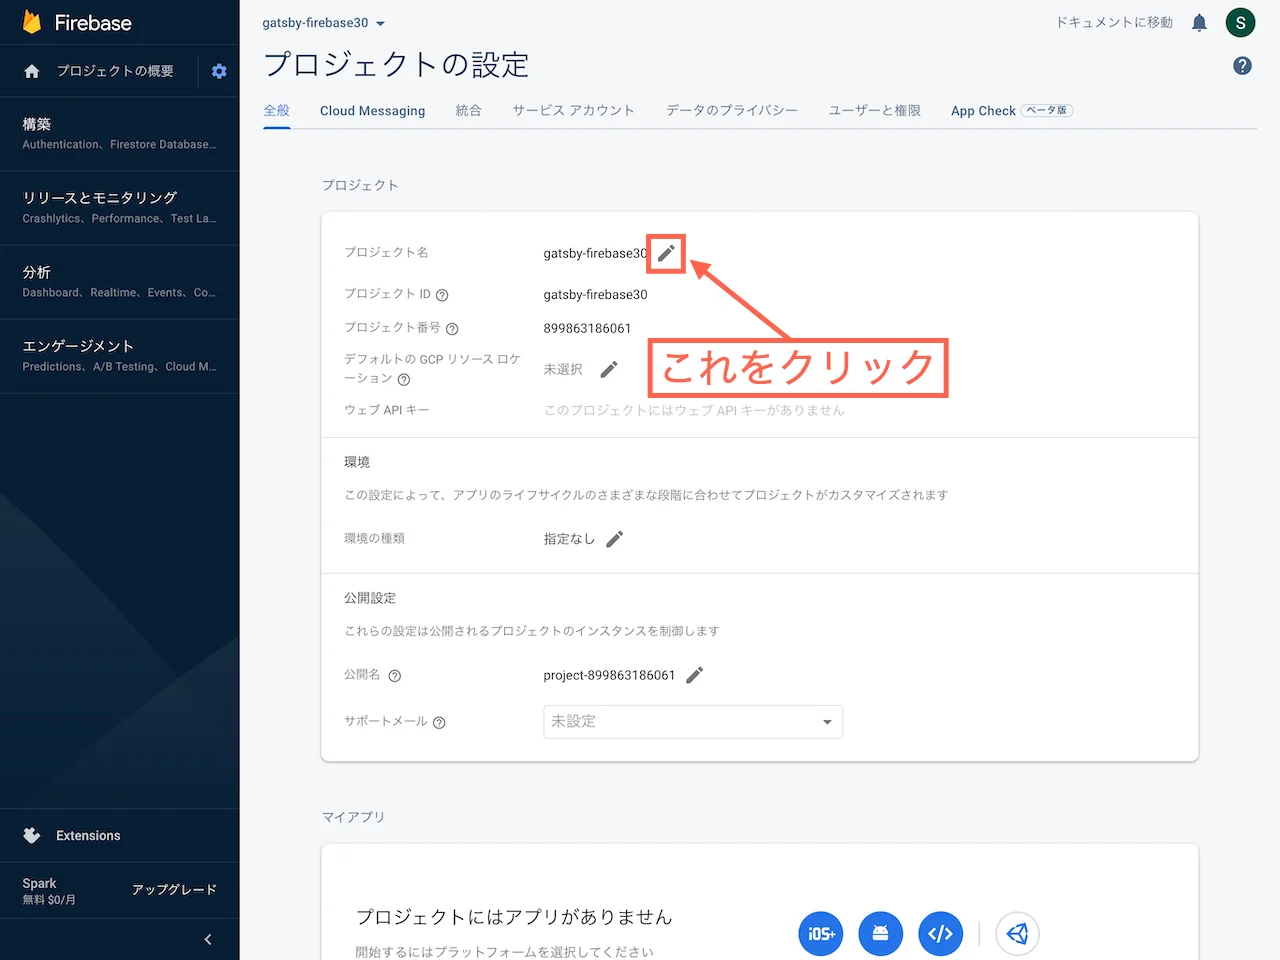
Task: Edit the GCP resource location pencil icon
Action: tap(610, 369)
